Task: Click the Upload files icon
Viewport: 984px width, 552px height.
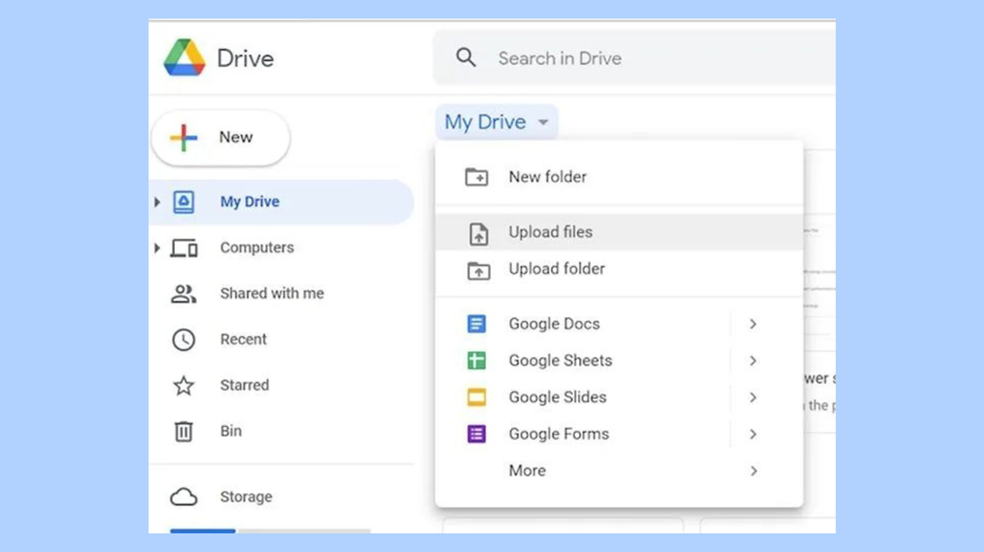Action: tap(478, 233)
